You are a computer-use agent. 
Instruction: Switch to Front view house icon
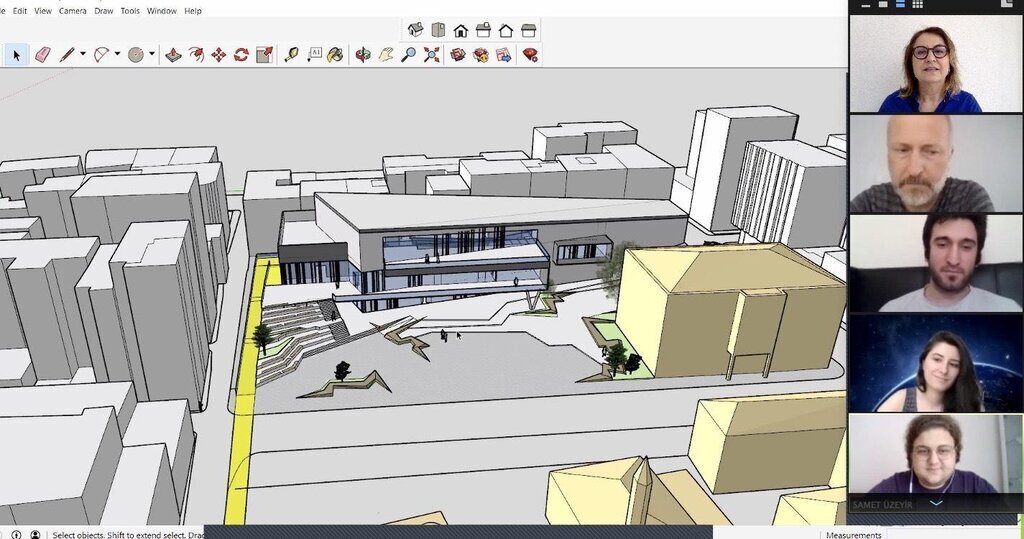coord(460,30)
